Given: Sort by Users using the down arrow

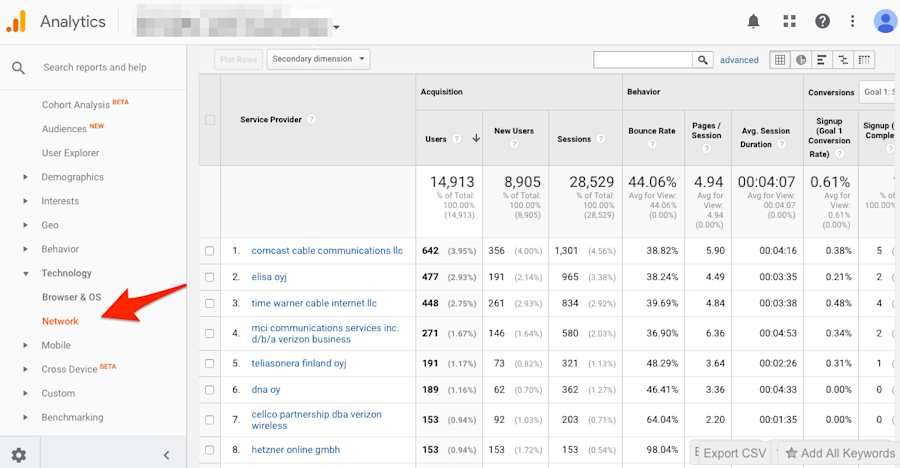Looking at the screenshot, I should click(476, 138).
